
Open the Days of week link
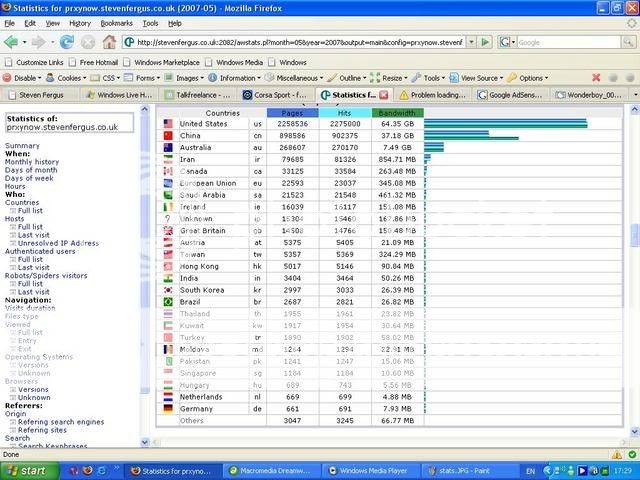point(29,178)
